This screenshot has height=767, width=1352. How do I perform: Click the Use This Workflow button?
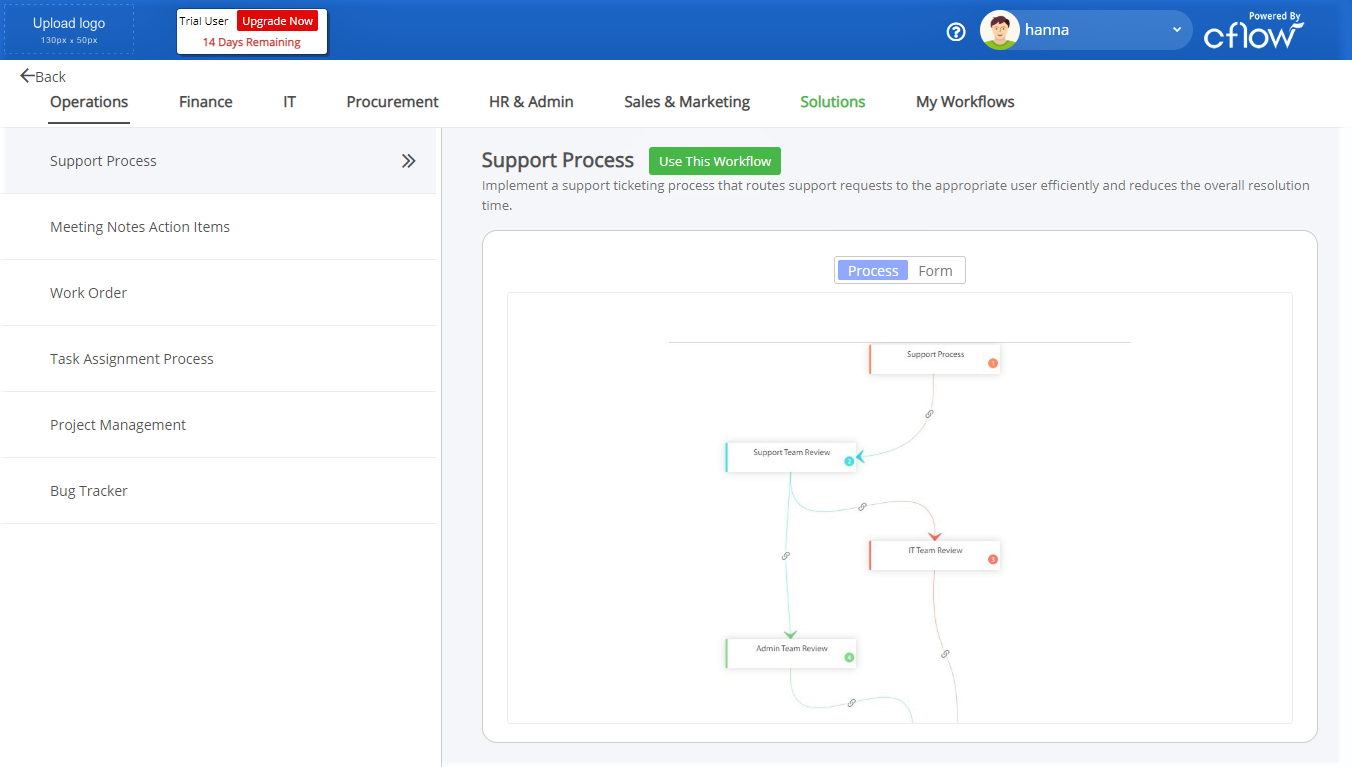tap(715, 161)
